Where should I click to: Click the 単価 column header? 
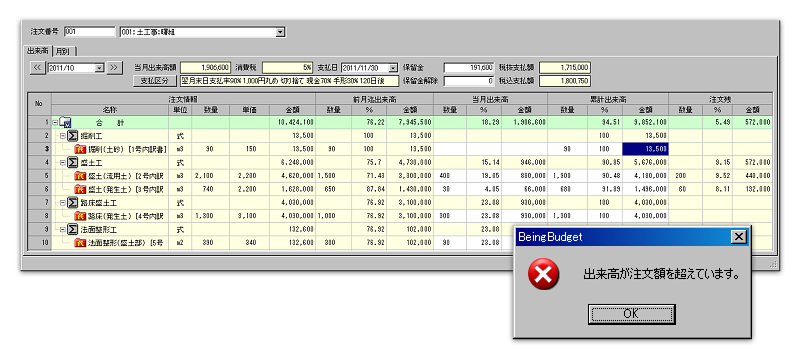249,110
